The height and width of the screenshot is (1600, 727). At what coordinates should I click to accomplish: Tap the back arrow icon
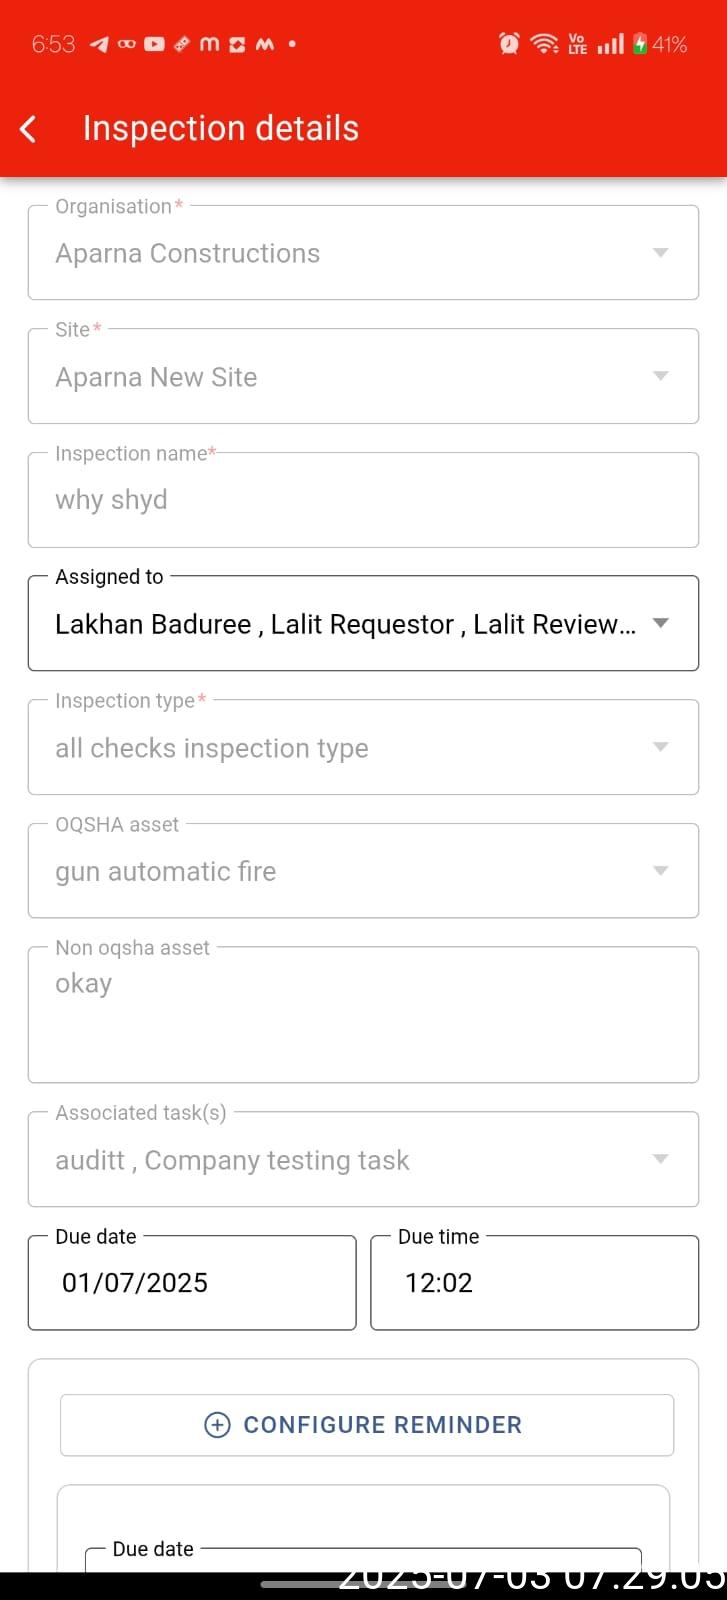point(28,129)
